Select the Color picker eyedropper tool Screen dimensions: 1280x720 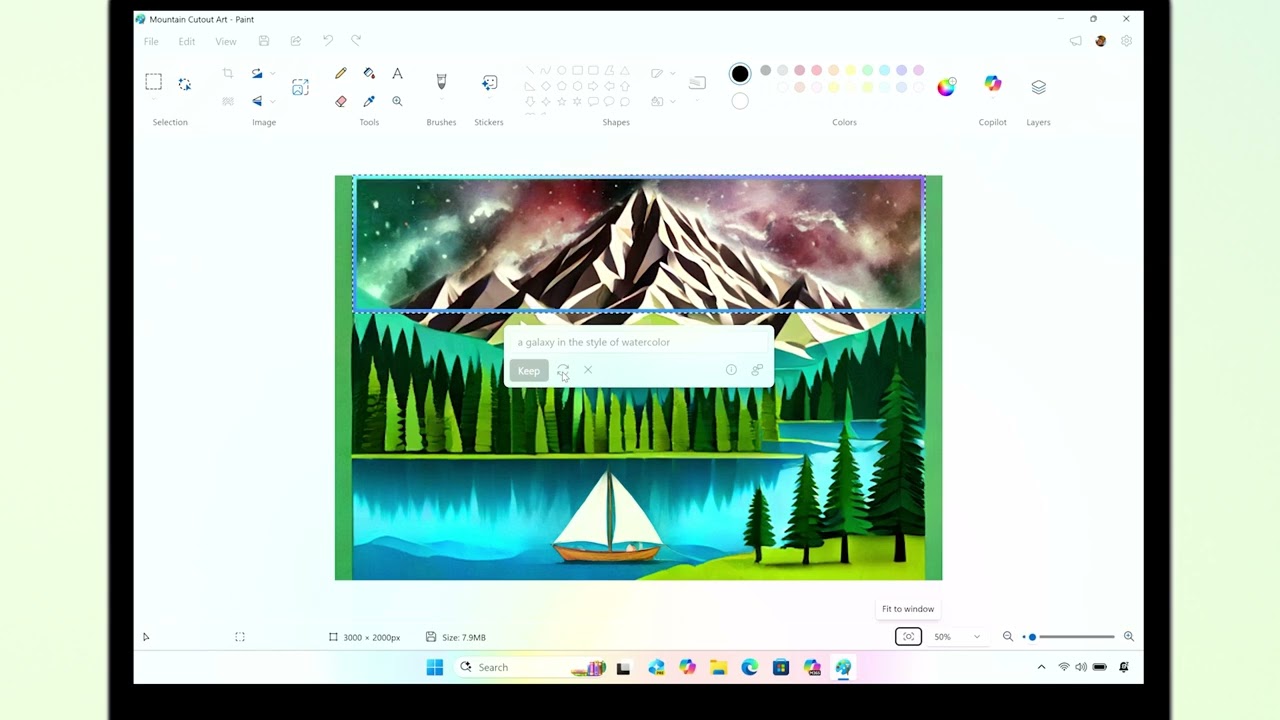click(369, 101)
